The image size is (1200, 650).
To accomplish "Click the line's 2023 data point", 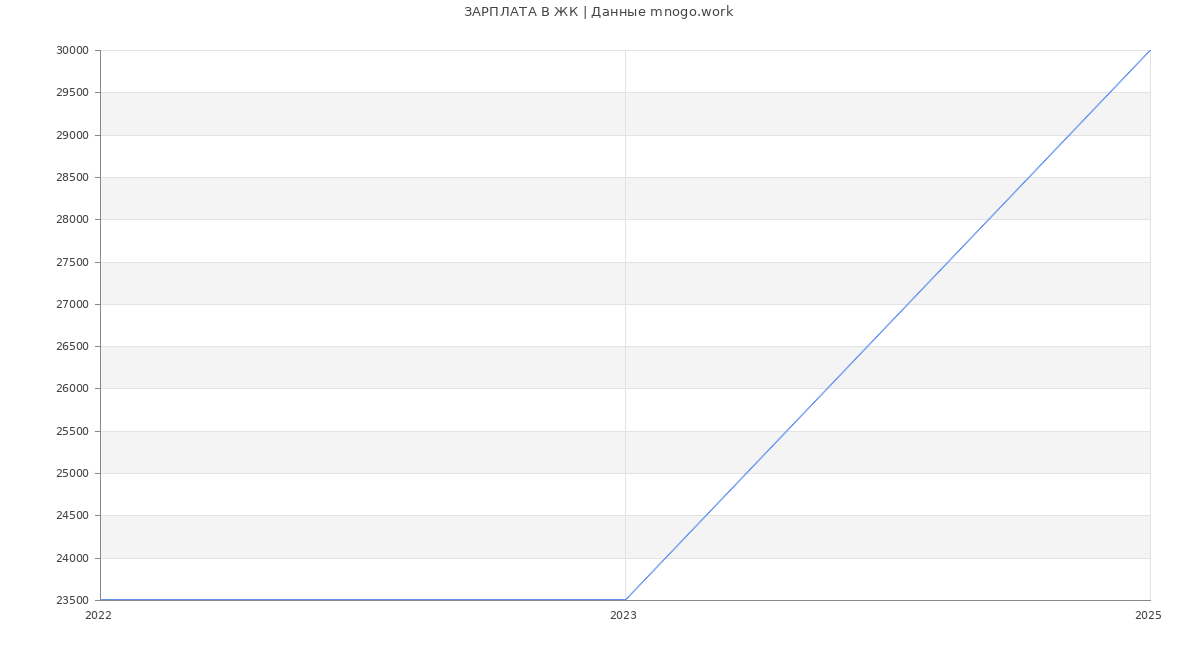I will point(625,600).
